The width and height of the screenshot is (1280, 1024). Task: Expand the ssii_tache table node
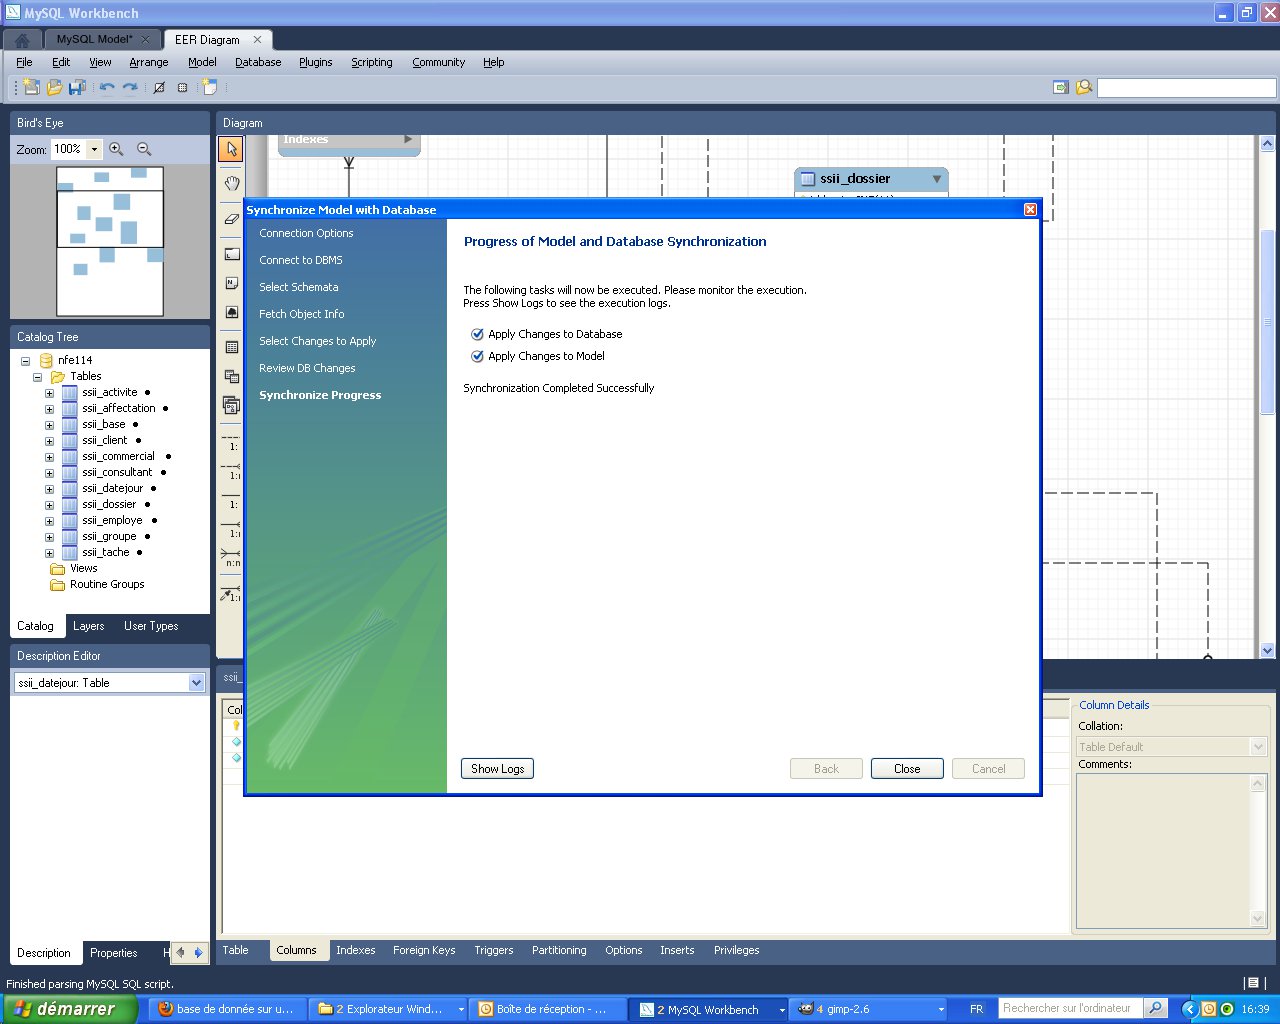(x=49, y=553)
